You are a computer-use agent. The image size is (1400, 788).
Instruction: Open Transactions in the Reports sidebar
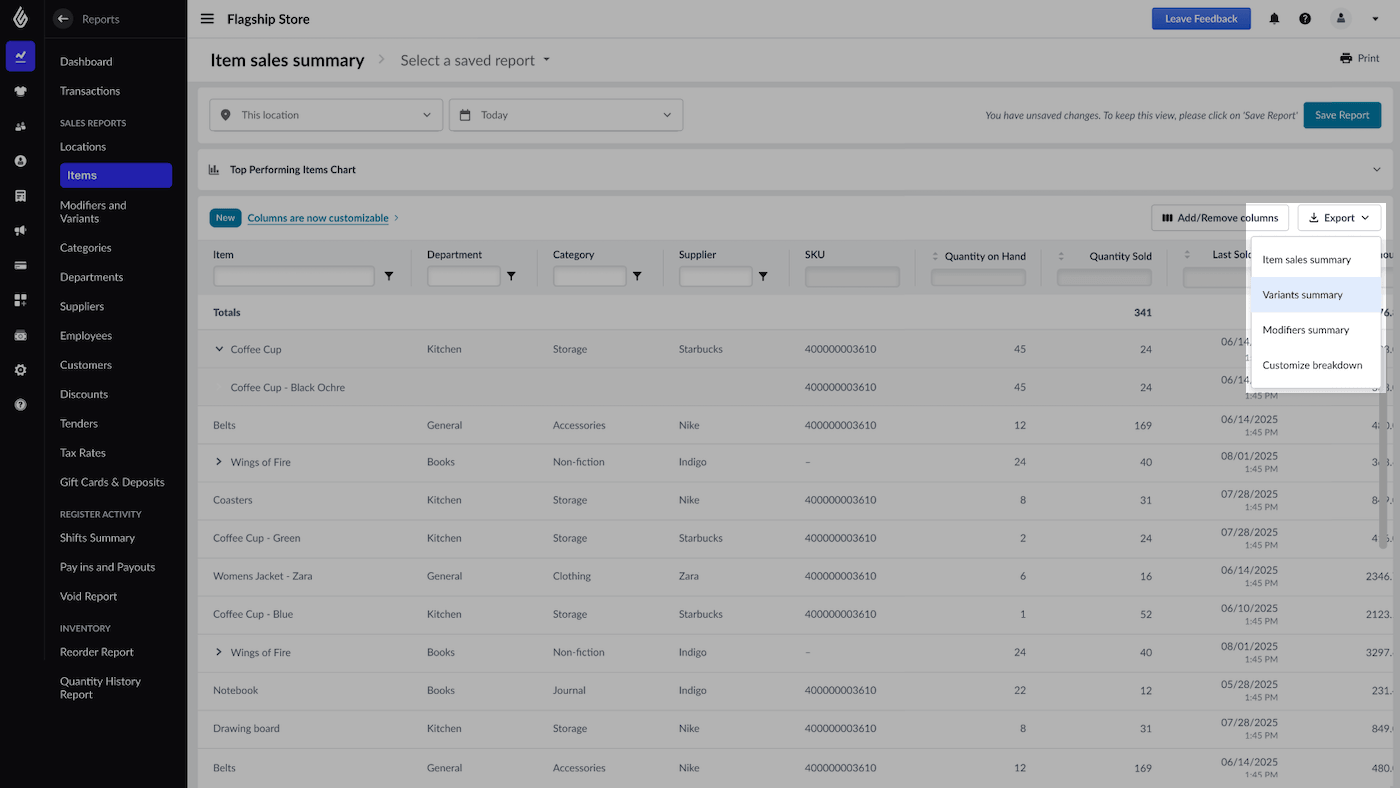coord(90,91)
